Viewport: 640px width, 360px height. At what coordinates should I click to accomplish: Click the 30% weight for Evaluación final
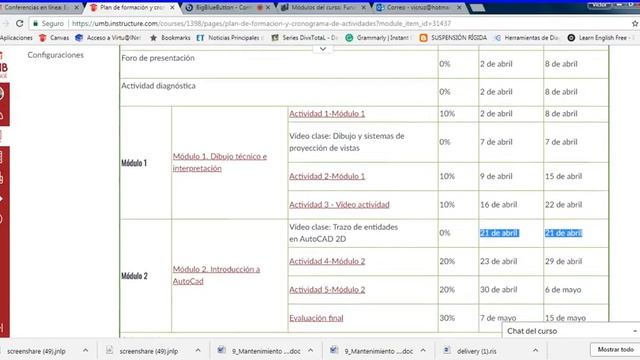tap(447, 318)
